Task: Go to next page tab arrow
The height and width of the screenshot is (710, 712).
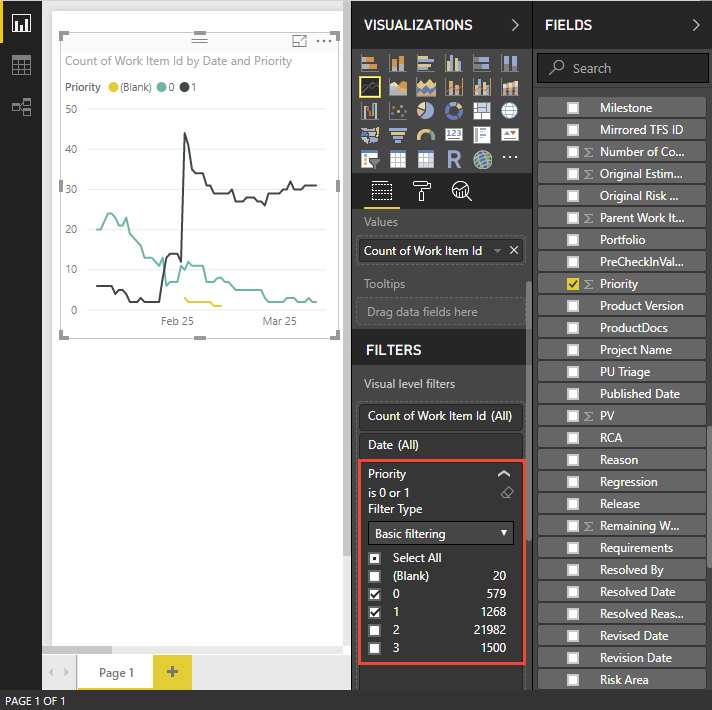Action: click(66, 672)
